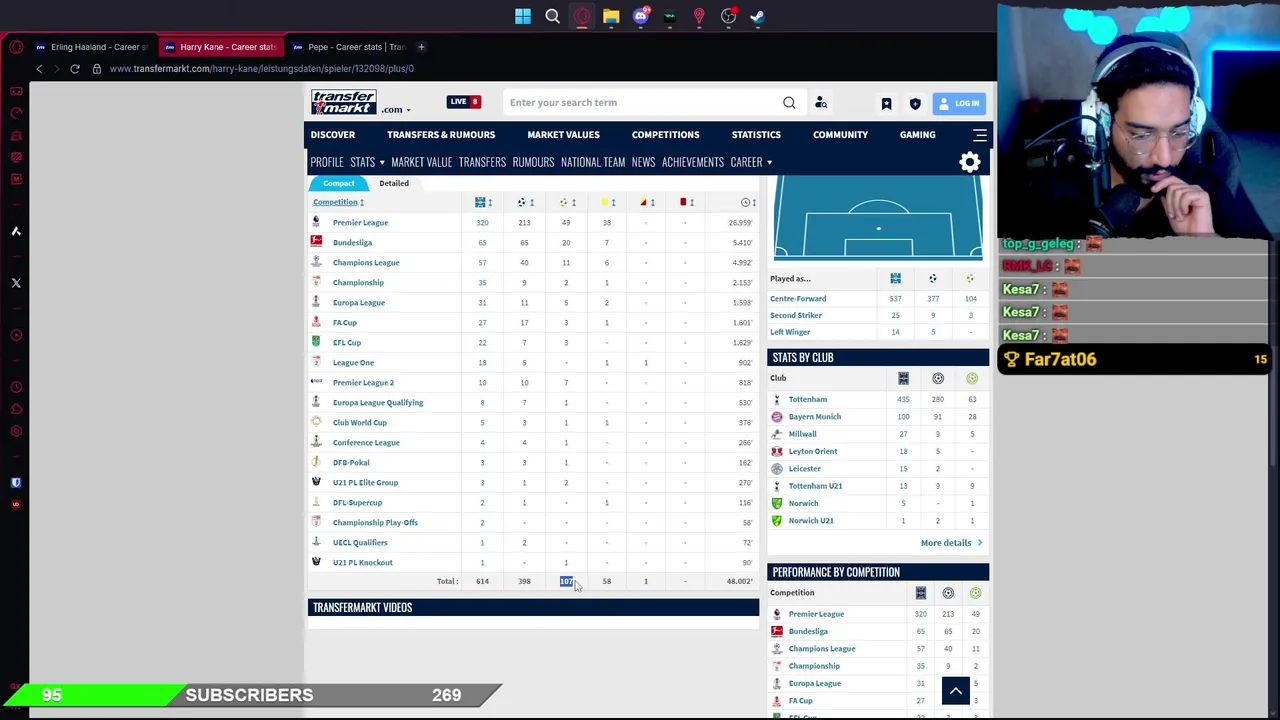Open the Bundesliga link in main table

tap(352, 242)
